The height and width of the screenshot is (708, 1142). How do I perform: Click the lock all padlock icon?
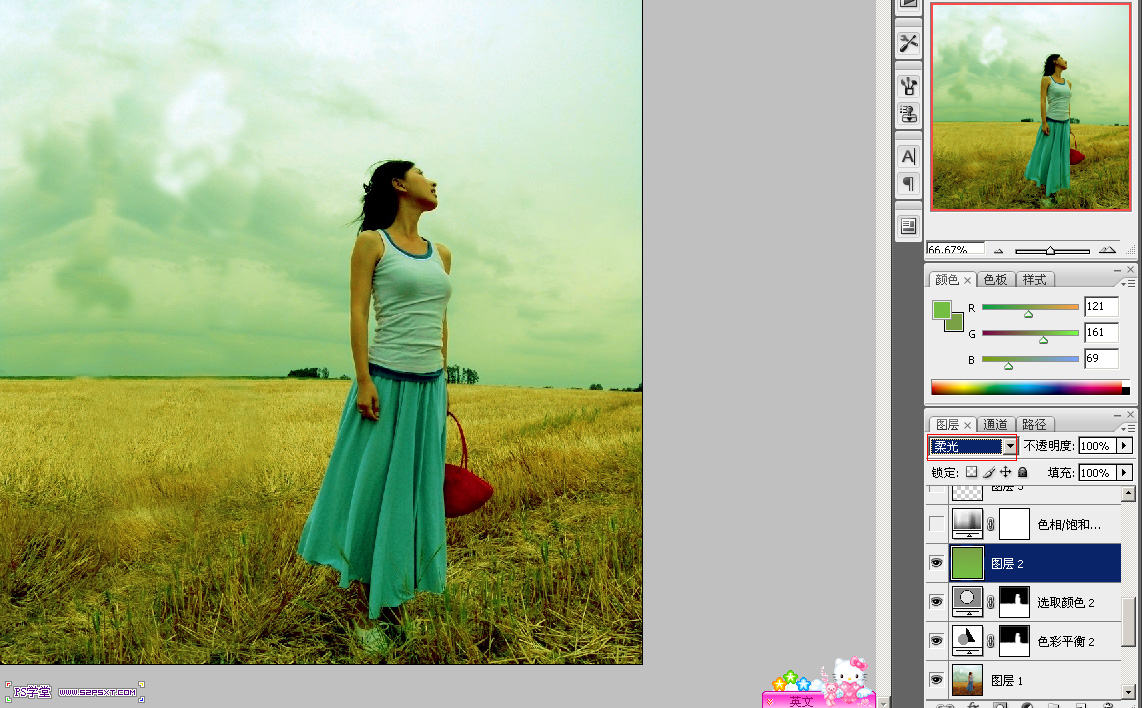1023,472
